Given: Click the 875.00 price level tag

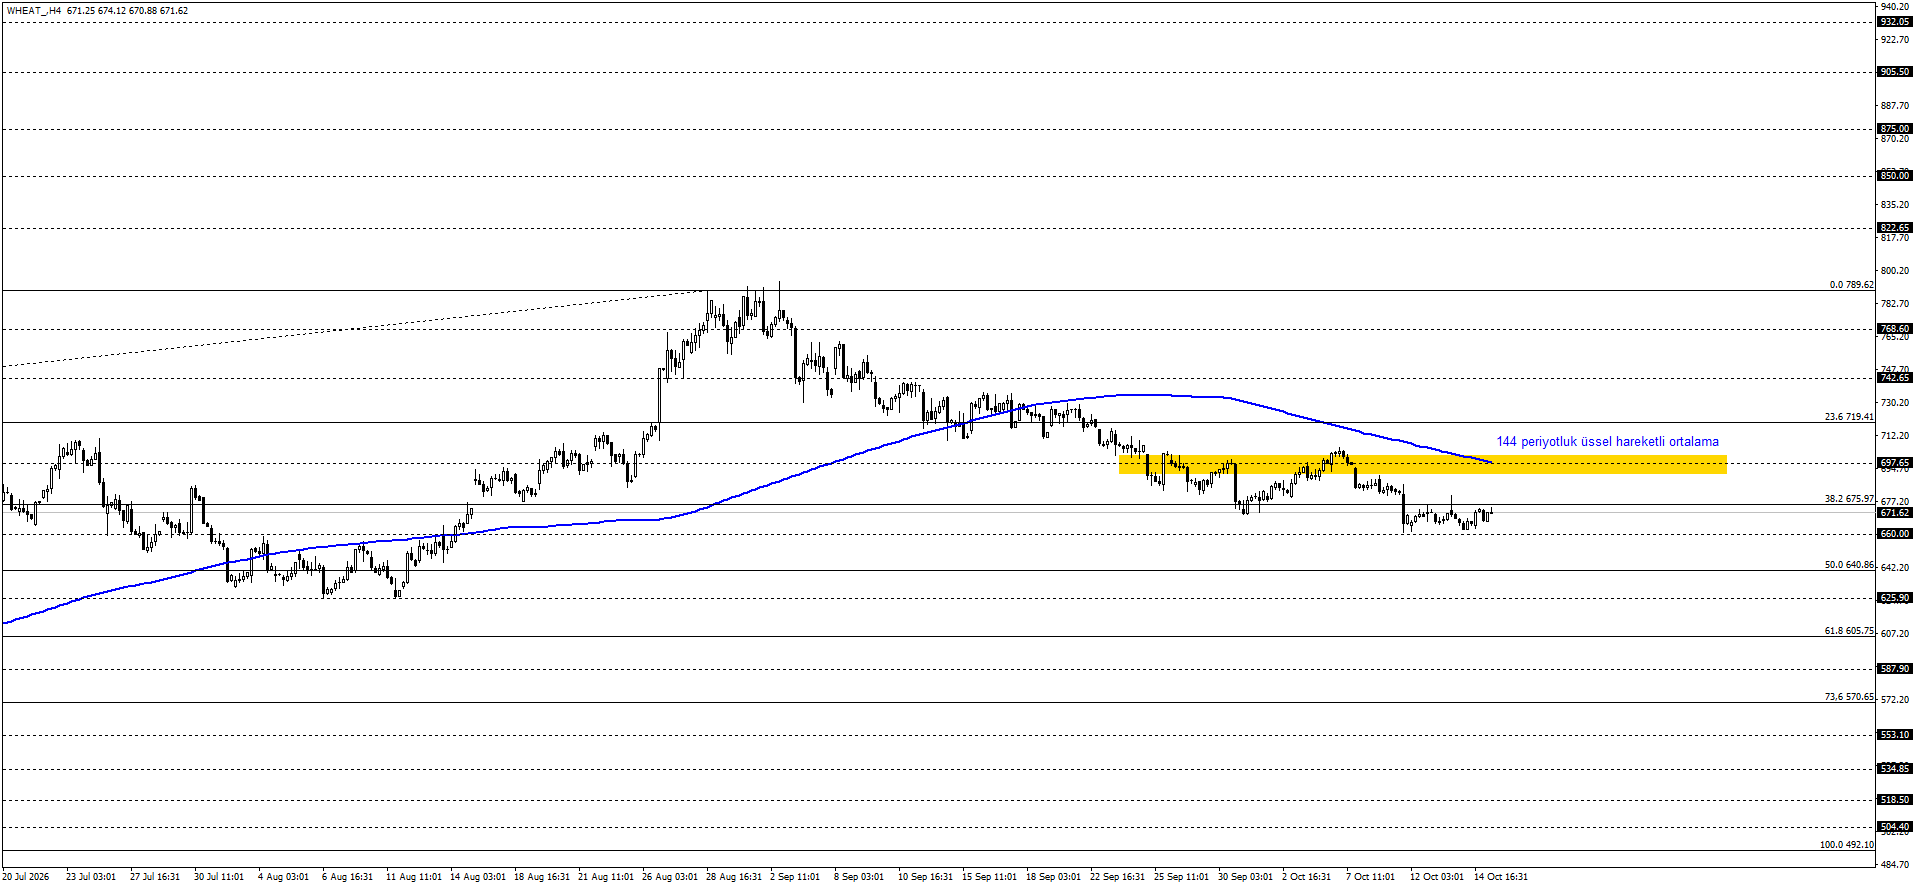Looking at the screenshot, I should pos(1895,129).
